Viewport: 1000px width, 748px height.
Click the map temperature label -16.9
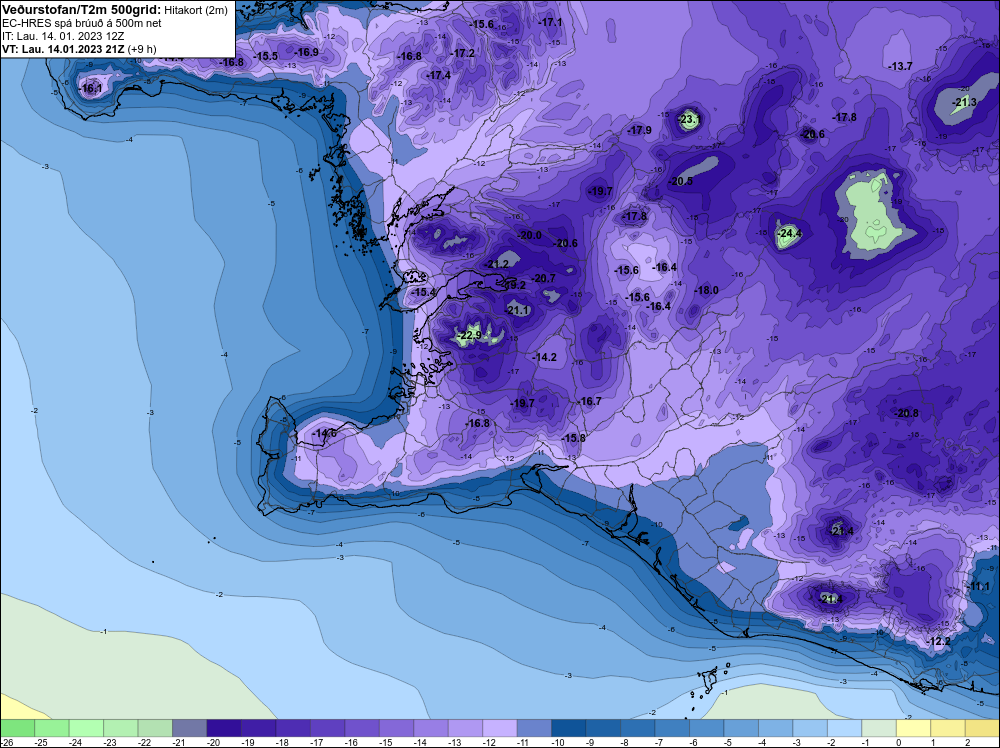tap(307, 52)
